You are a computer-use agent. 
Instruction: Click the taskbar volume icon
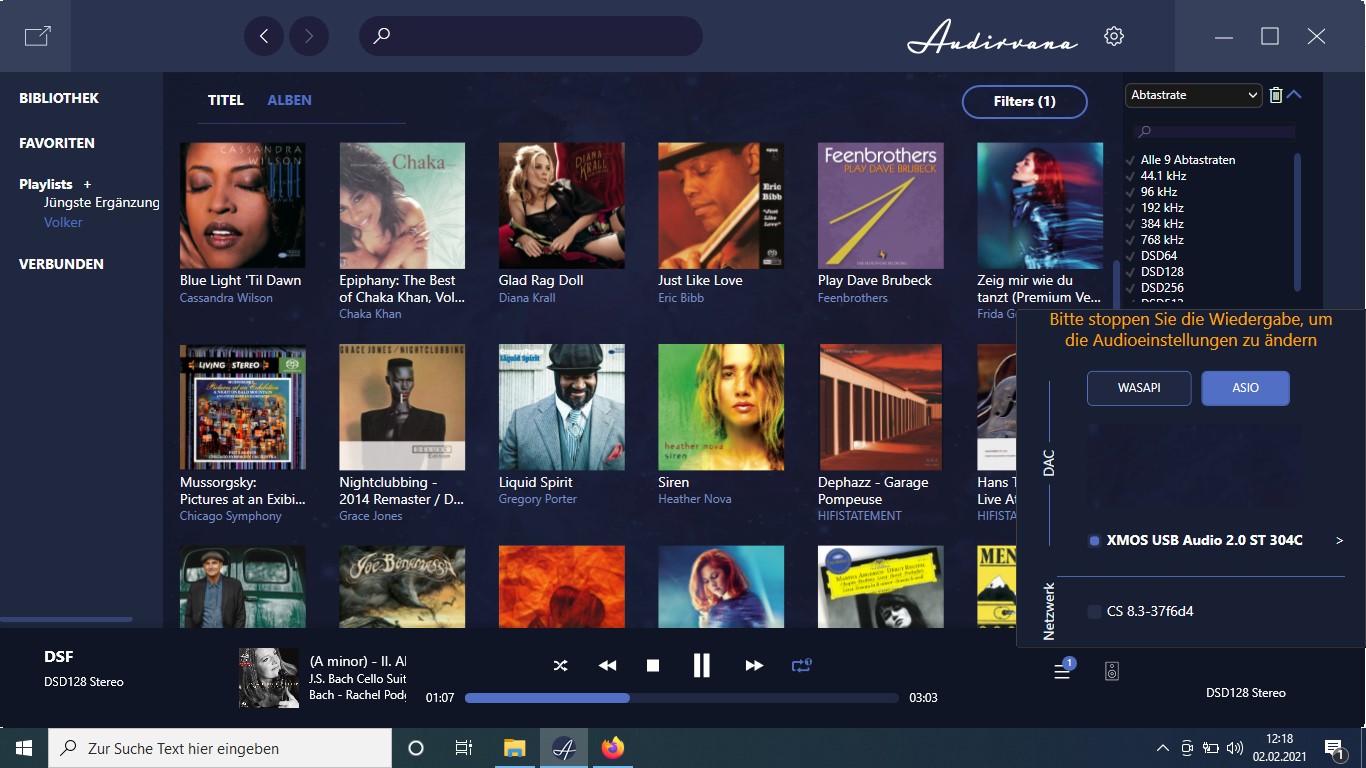[1235, 748]
